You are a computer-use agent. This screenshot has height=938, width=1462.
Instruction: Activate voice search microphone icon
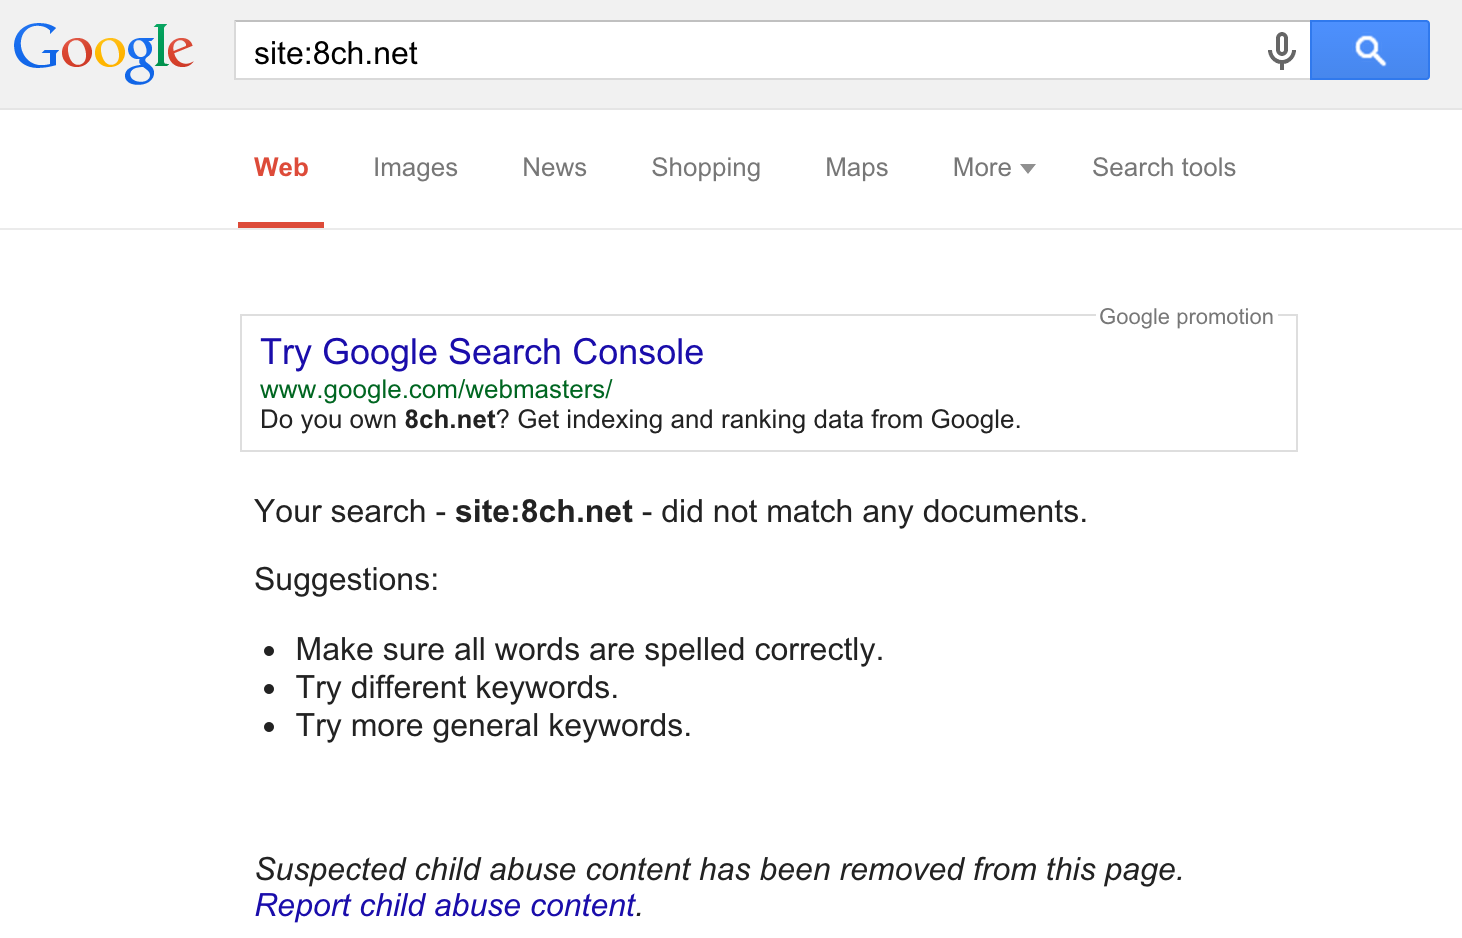tap(1281, 50)
